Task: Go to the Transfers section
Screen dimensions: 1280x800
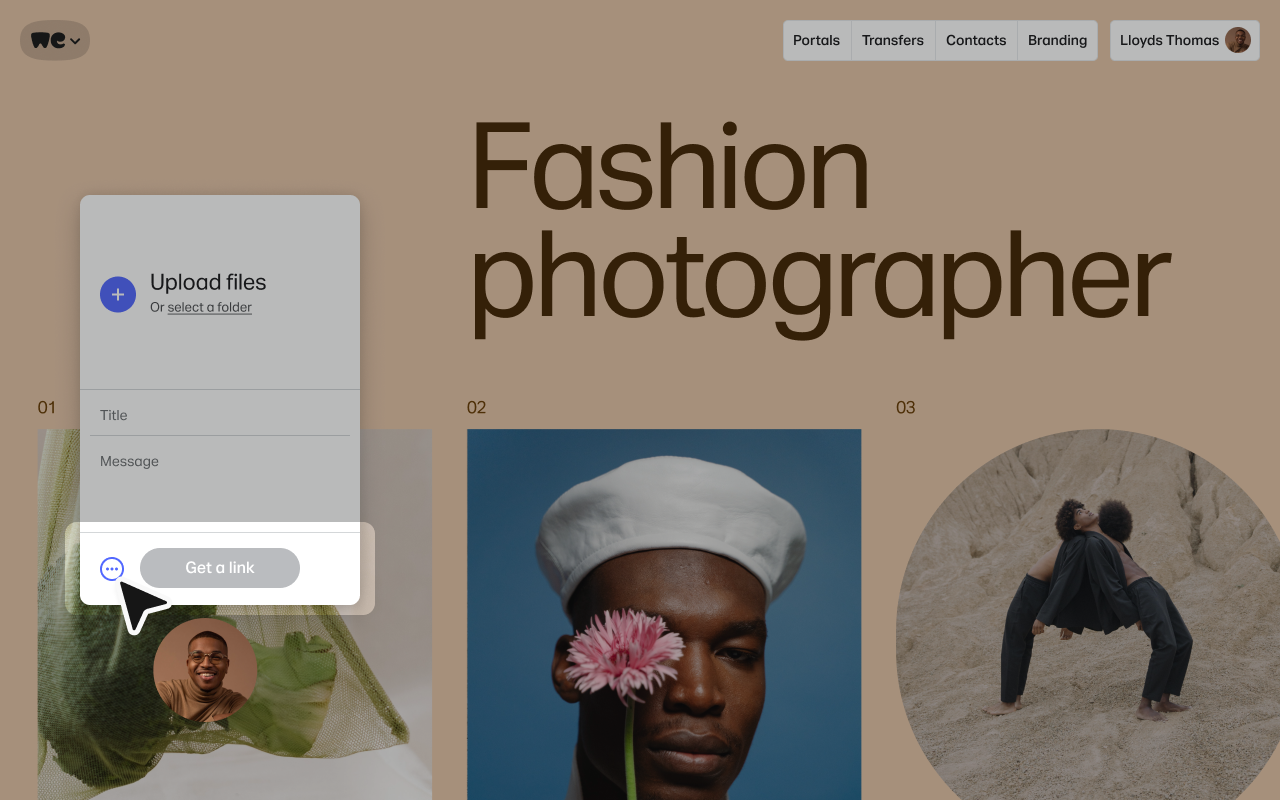Action: (892, 40)
